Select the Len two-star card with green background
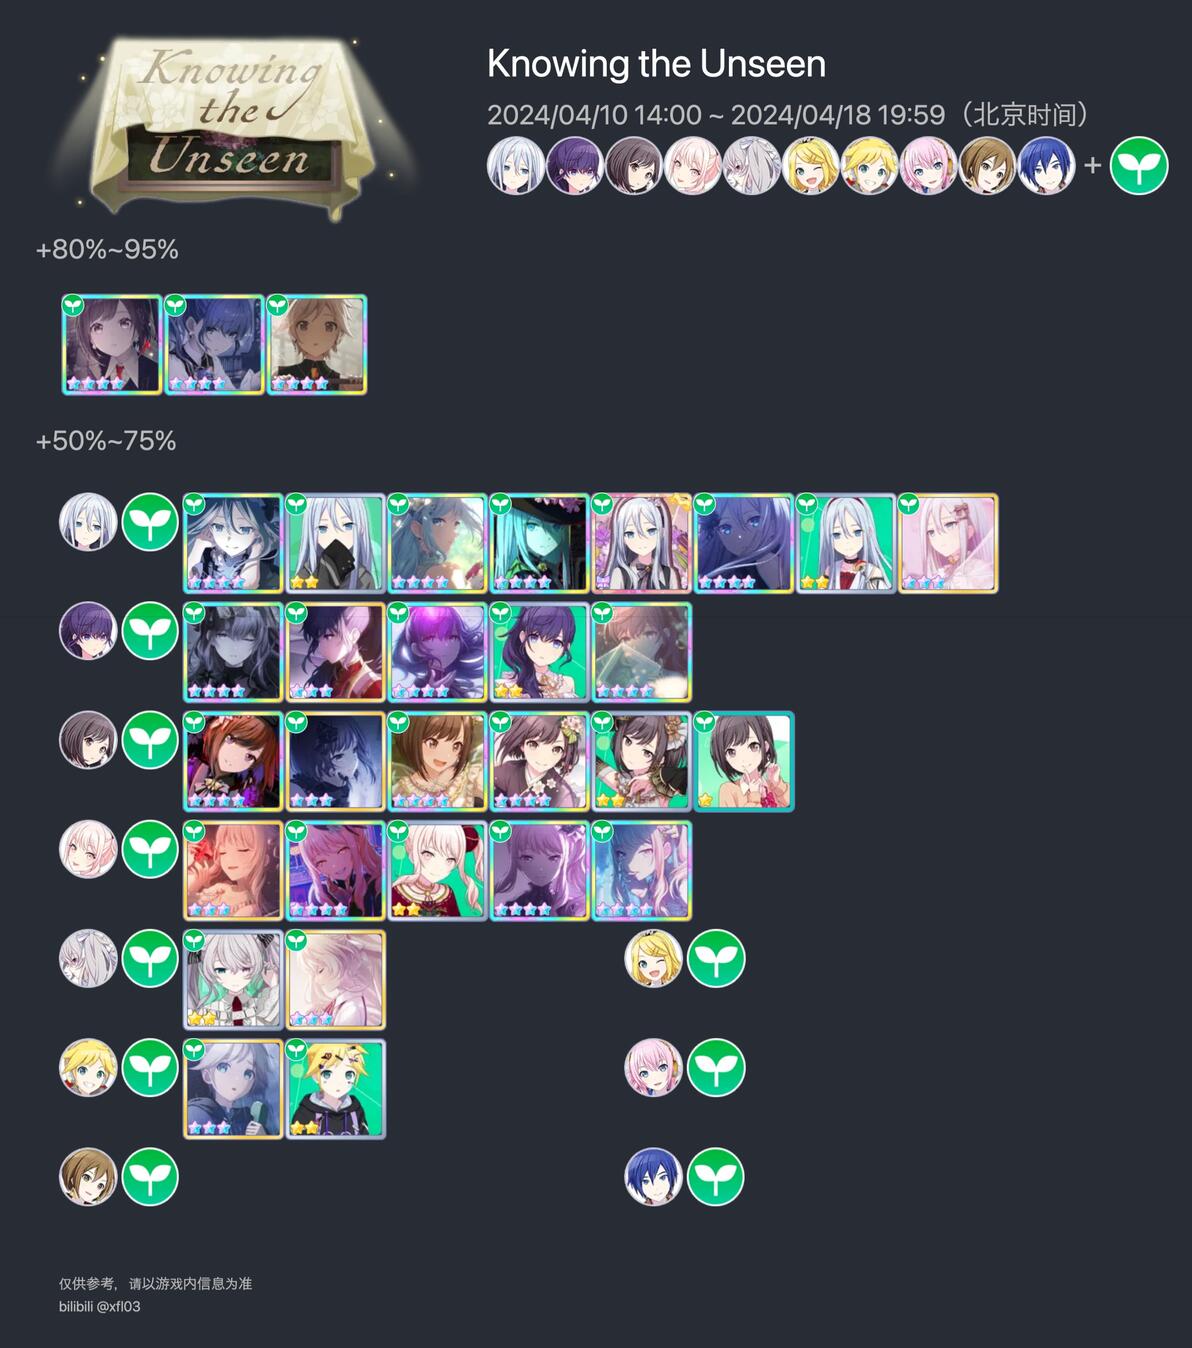1192x1348 pixels. coord(335,1089)
